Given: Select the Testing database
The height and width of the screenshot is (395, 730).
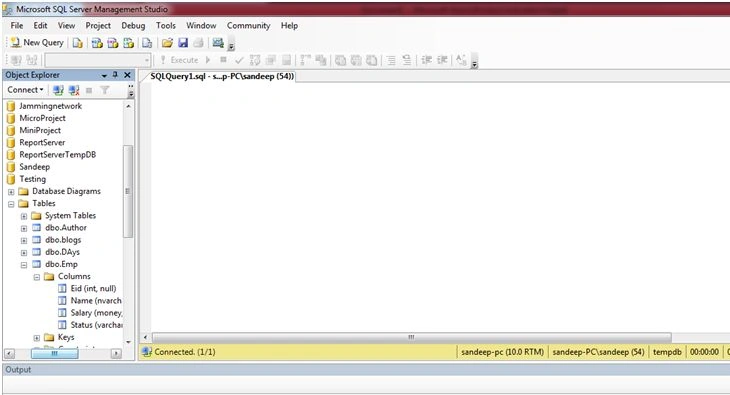Looking at the screenshot, I should click(x=33, y=179).
